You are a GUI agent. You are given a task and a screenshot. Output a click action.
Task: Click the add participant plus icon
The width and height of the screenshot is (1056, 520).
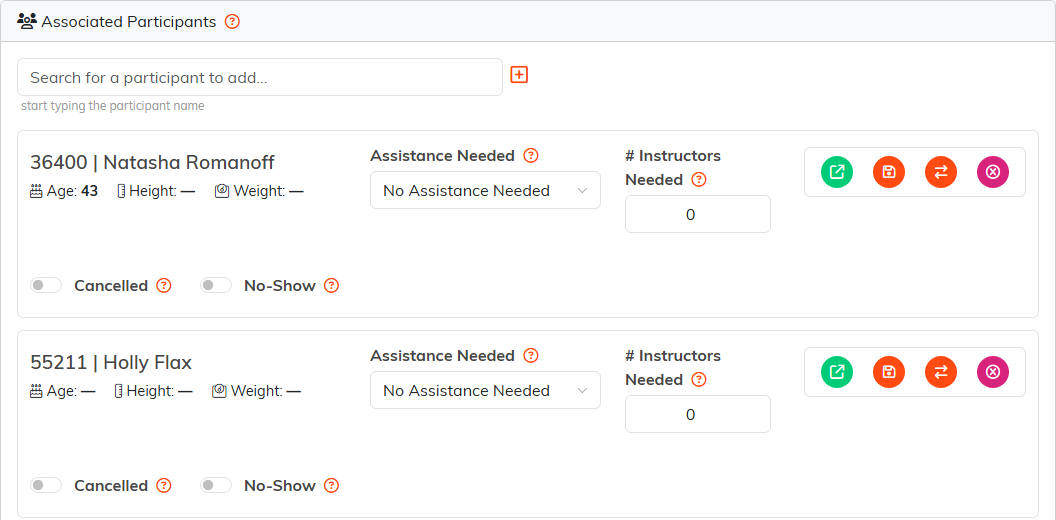(x=519, y=75)
